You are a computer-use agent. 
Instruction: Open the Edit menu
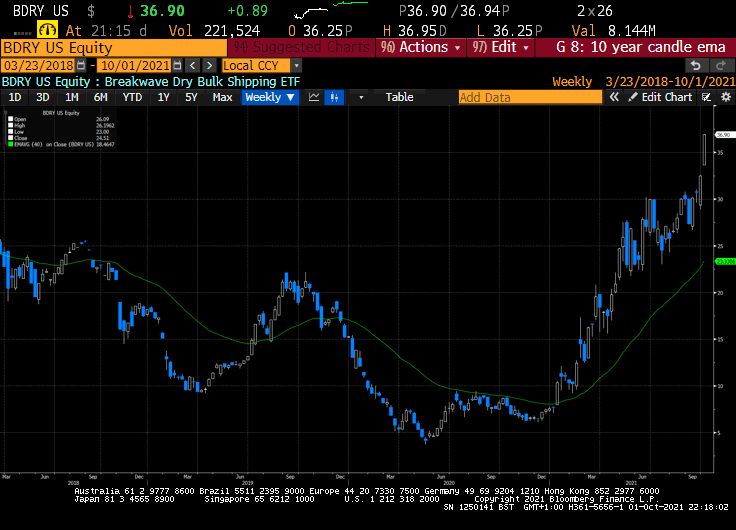[x=501, y=47]
